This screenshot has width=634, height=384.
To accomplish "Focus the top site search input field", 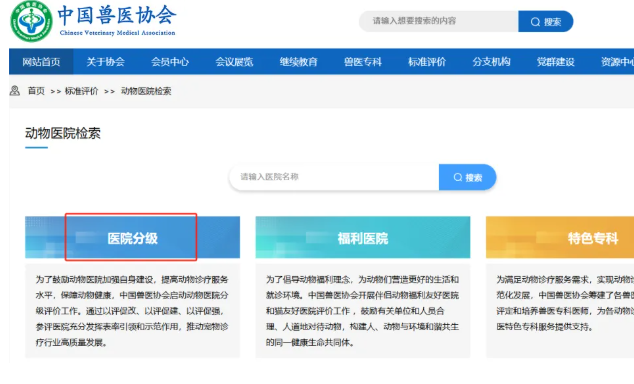I will point(439,21).
